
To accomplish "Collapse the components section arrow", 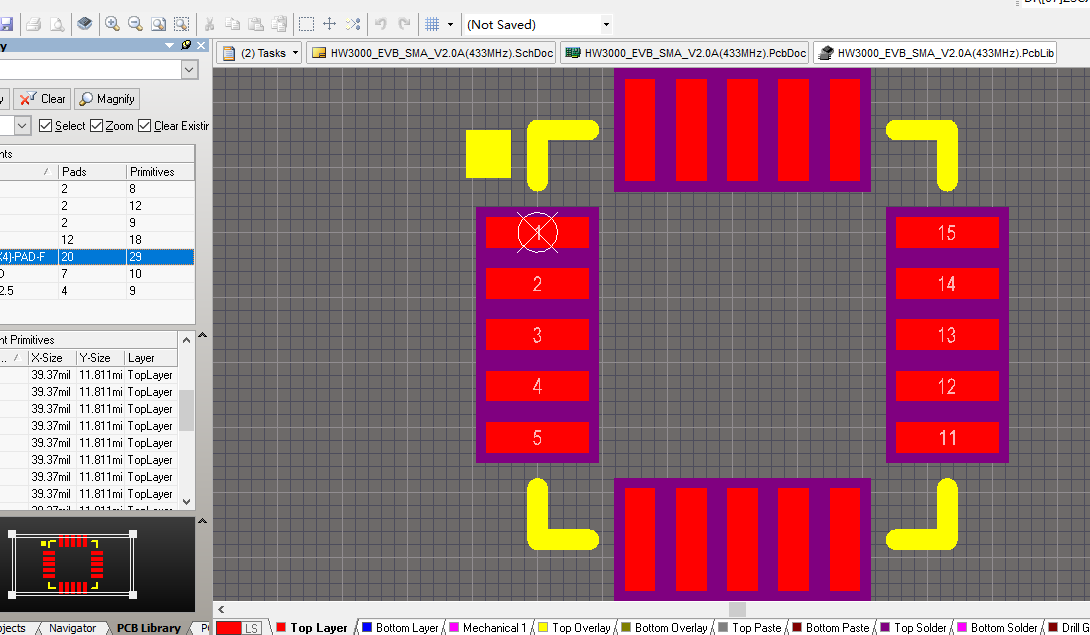I will [202, 335].
